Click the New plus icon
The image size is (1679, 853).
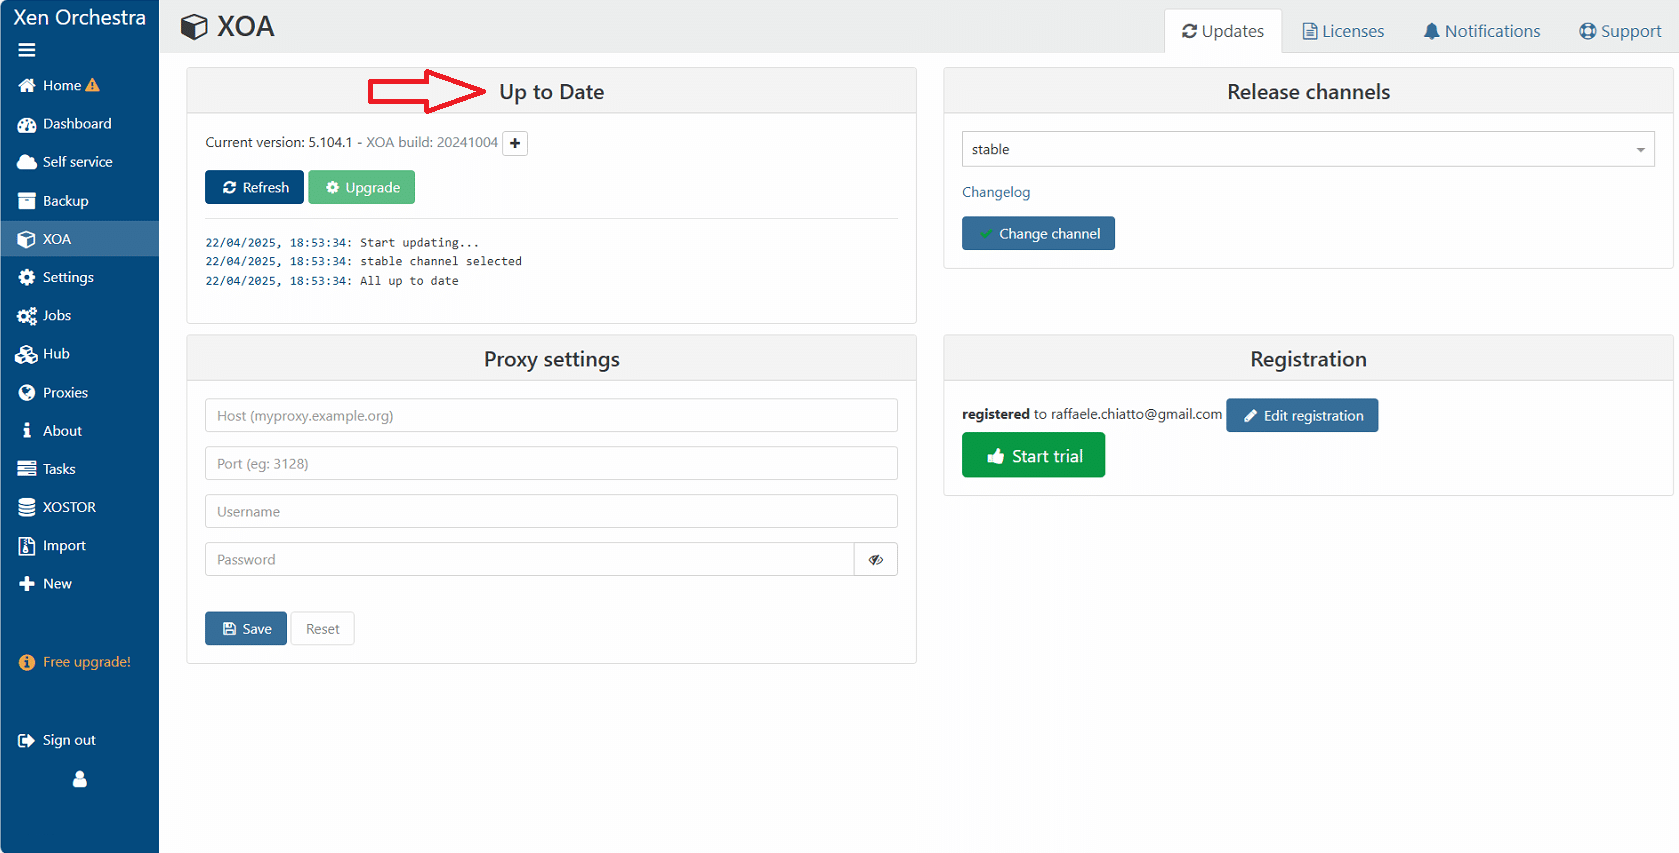coord(27,584)
